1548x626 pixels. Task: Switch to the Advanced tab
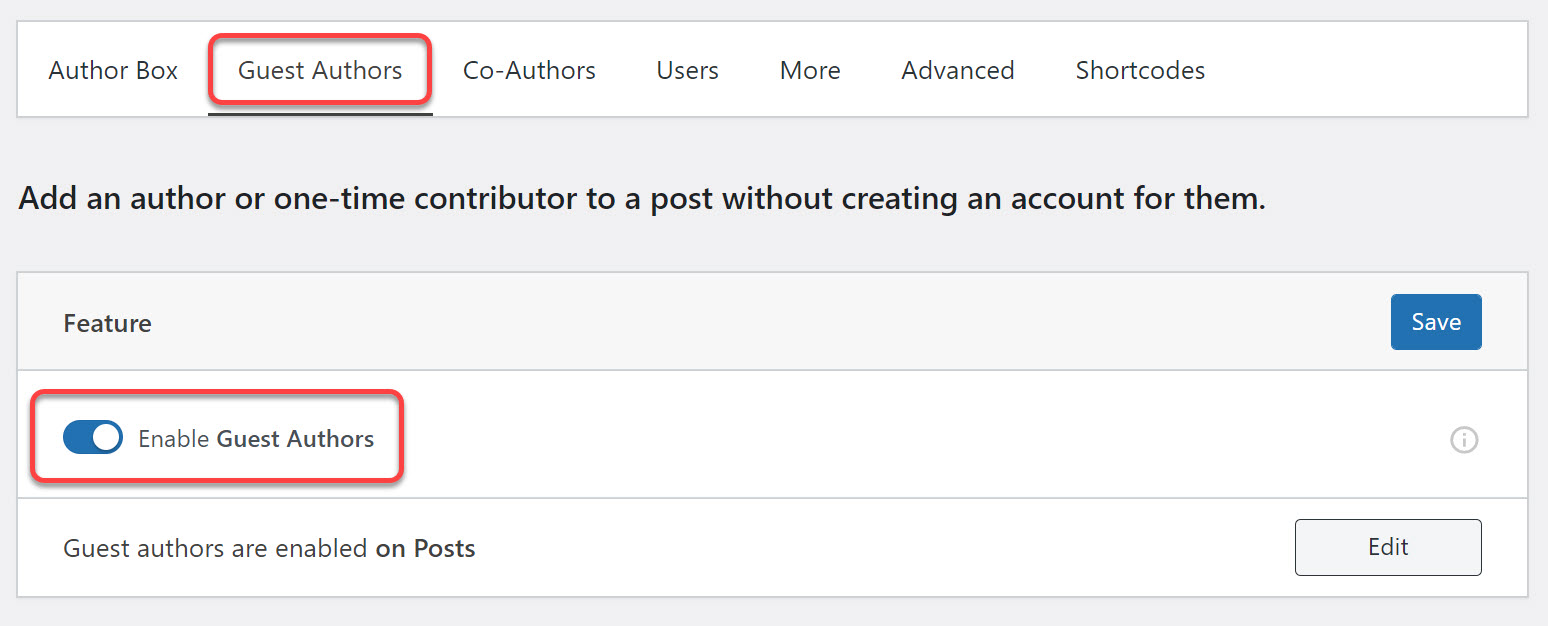[958, 71]
